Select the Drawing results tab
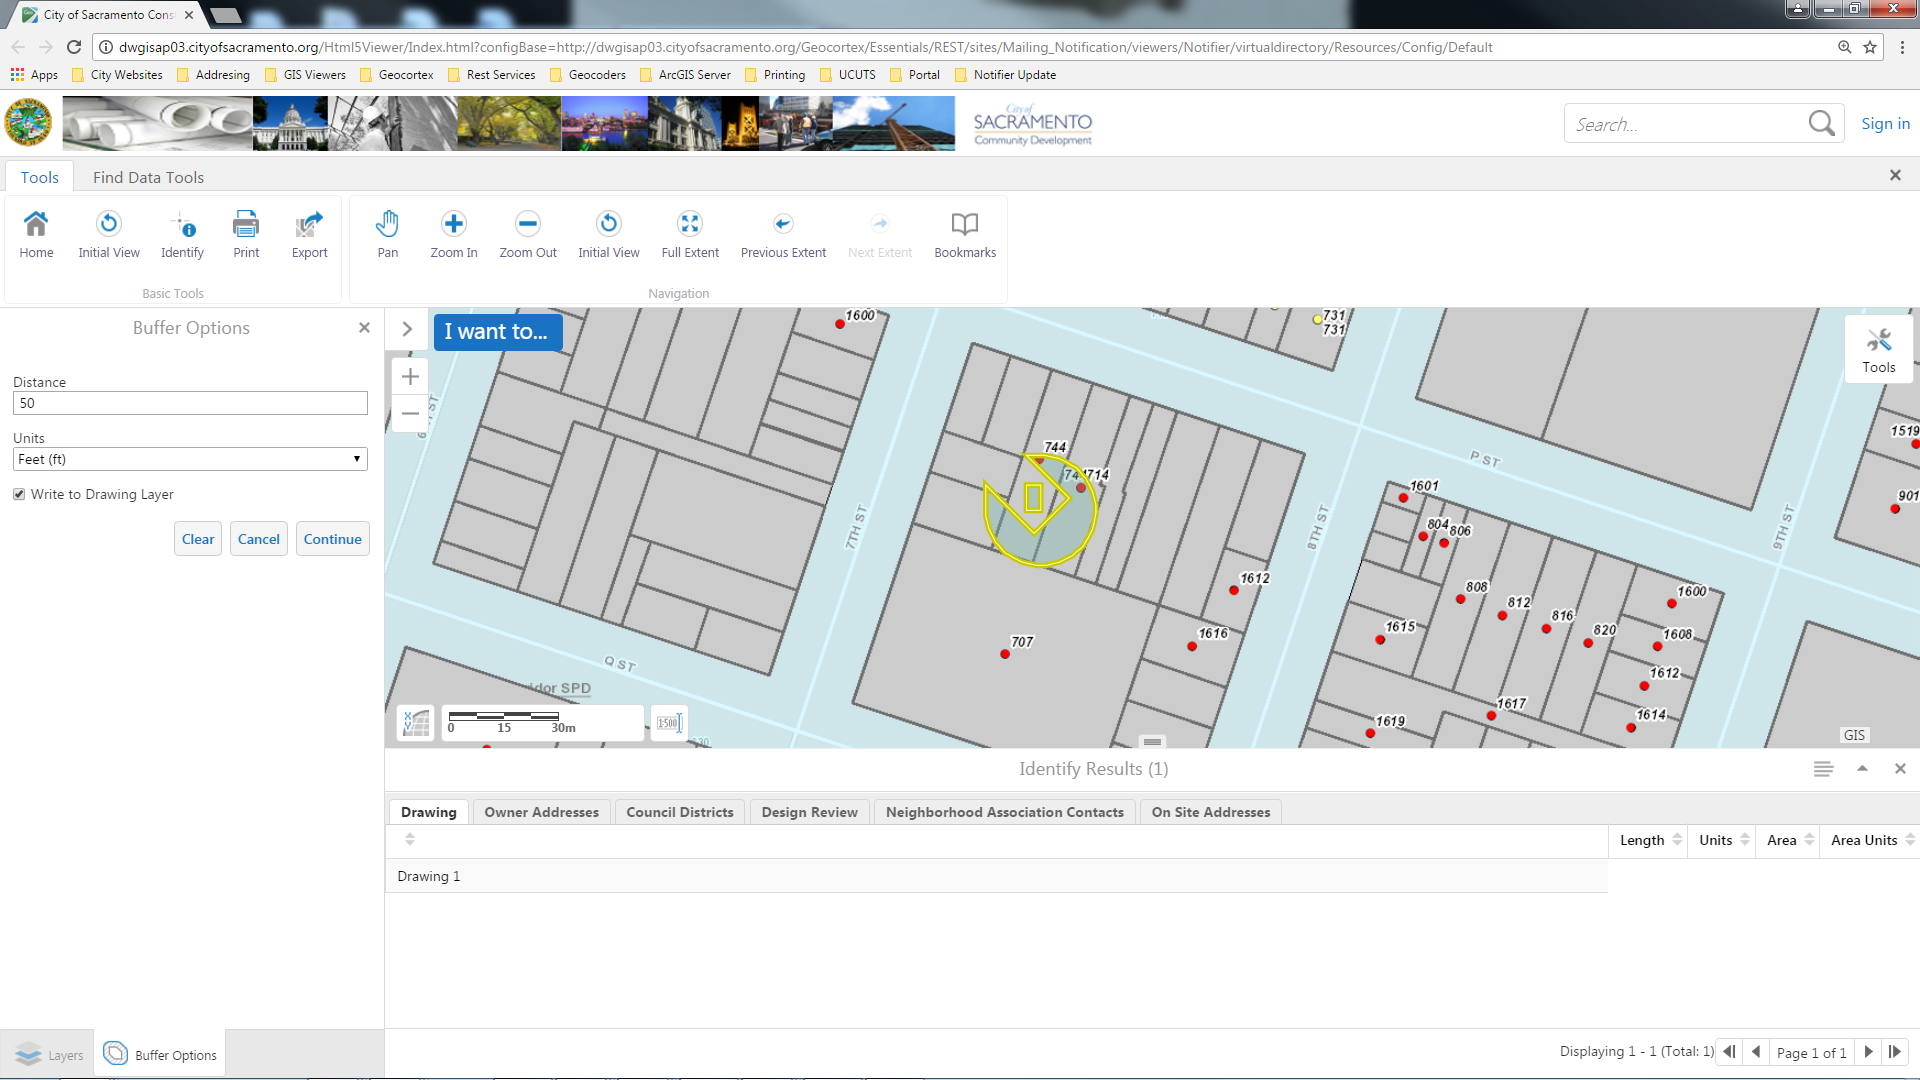Viewport: 1920px width, 1080px height. coord(429,812)
